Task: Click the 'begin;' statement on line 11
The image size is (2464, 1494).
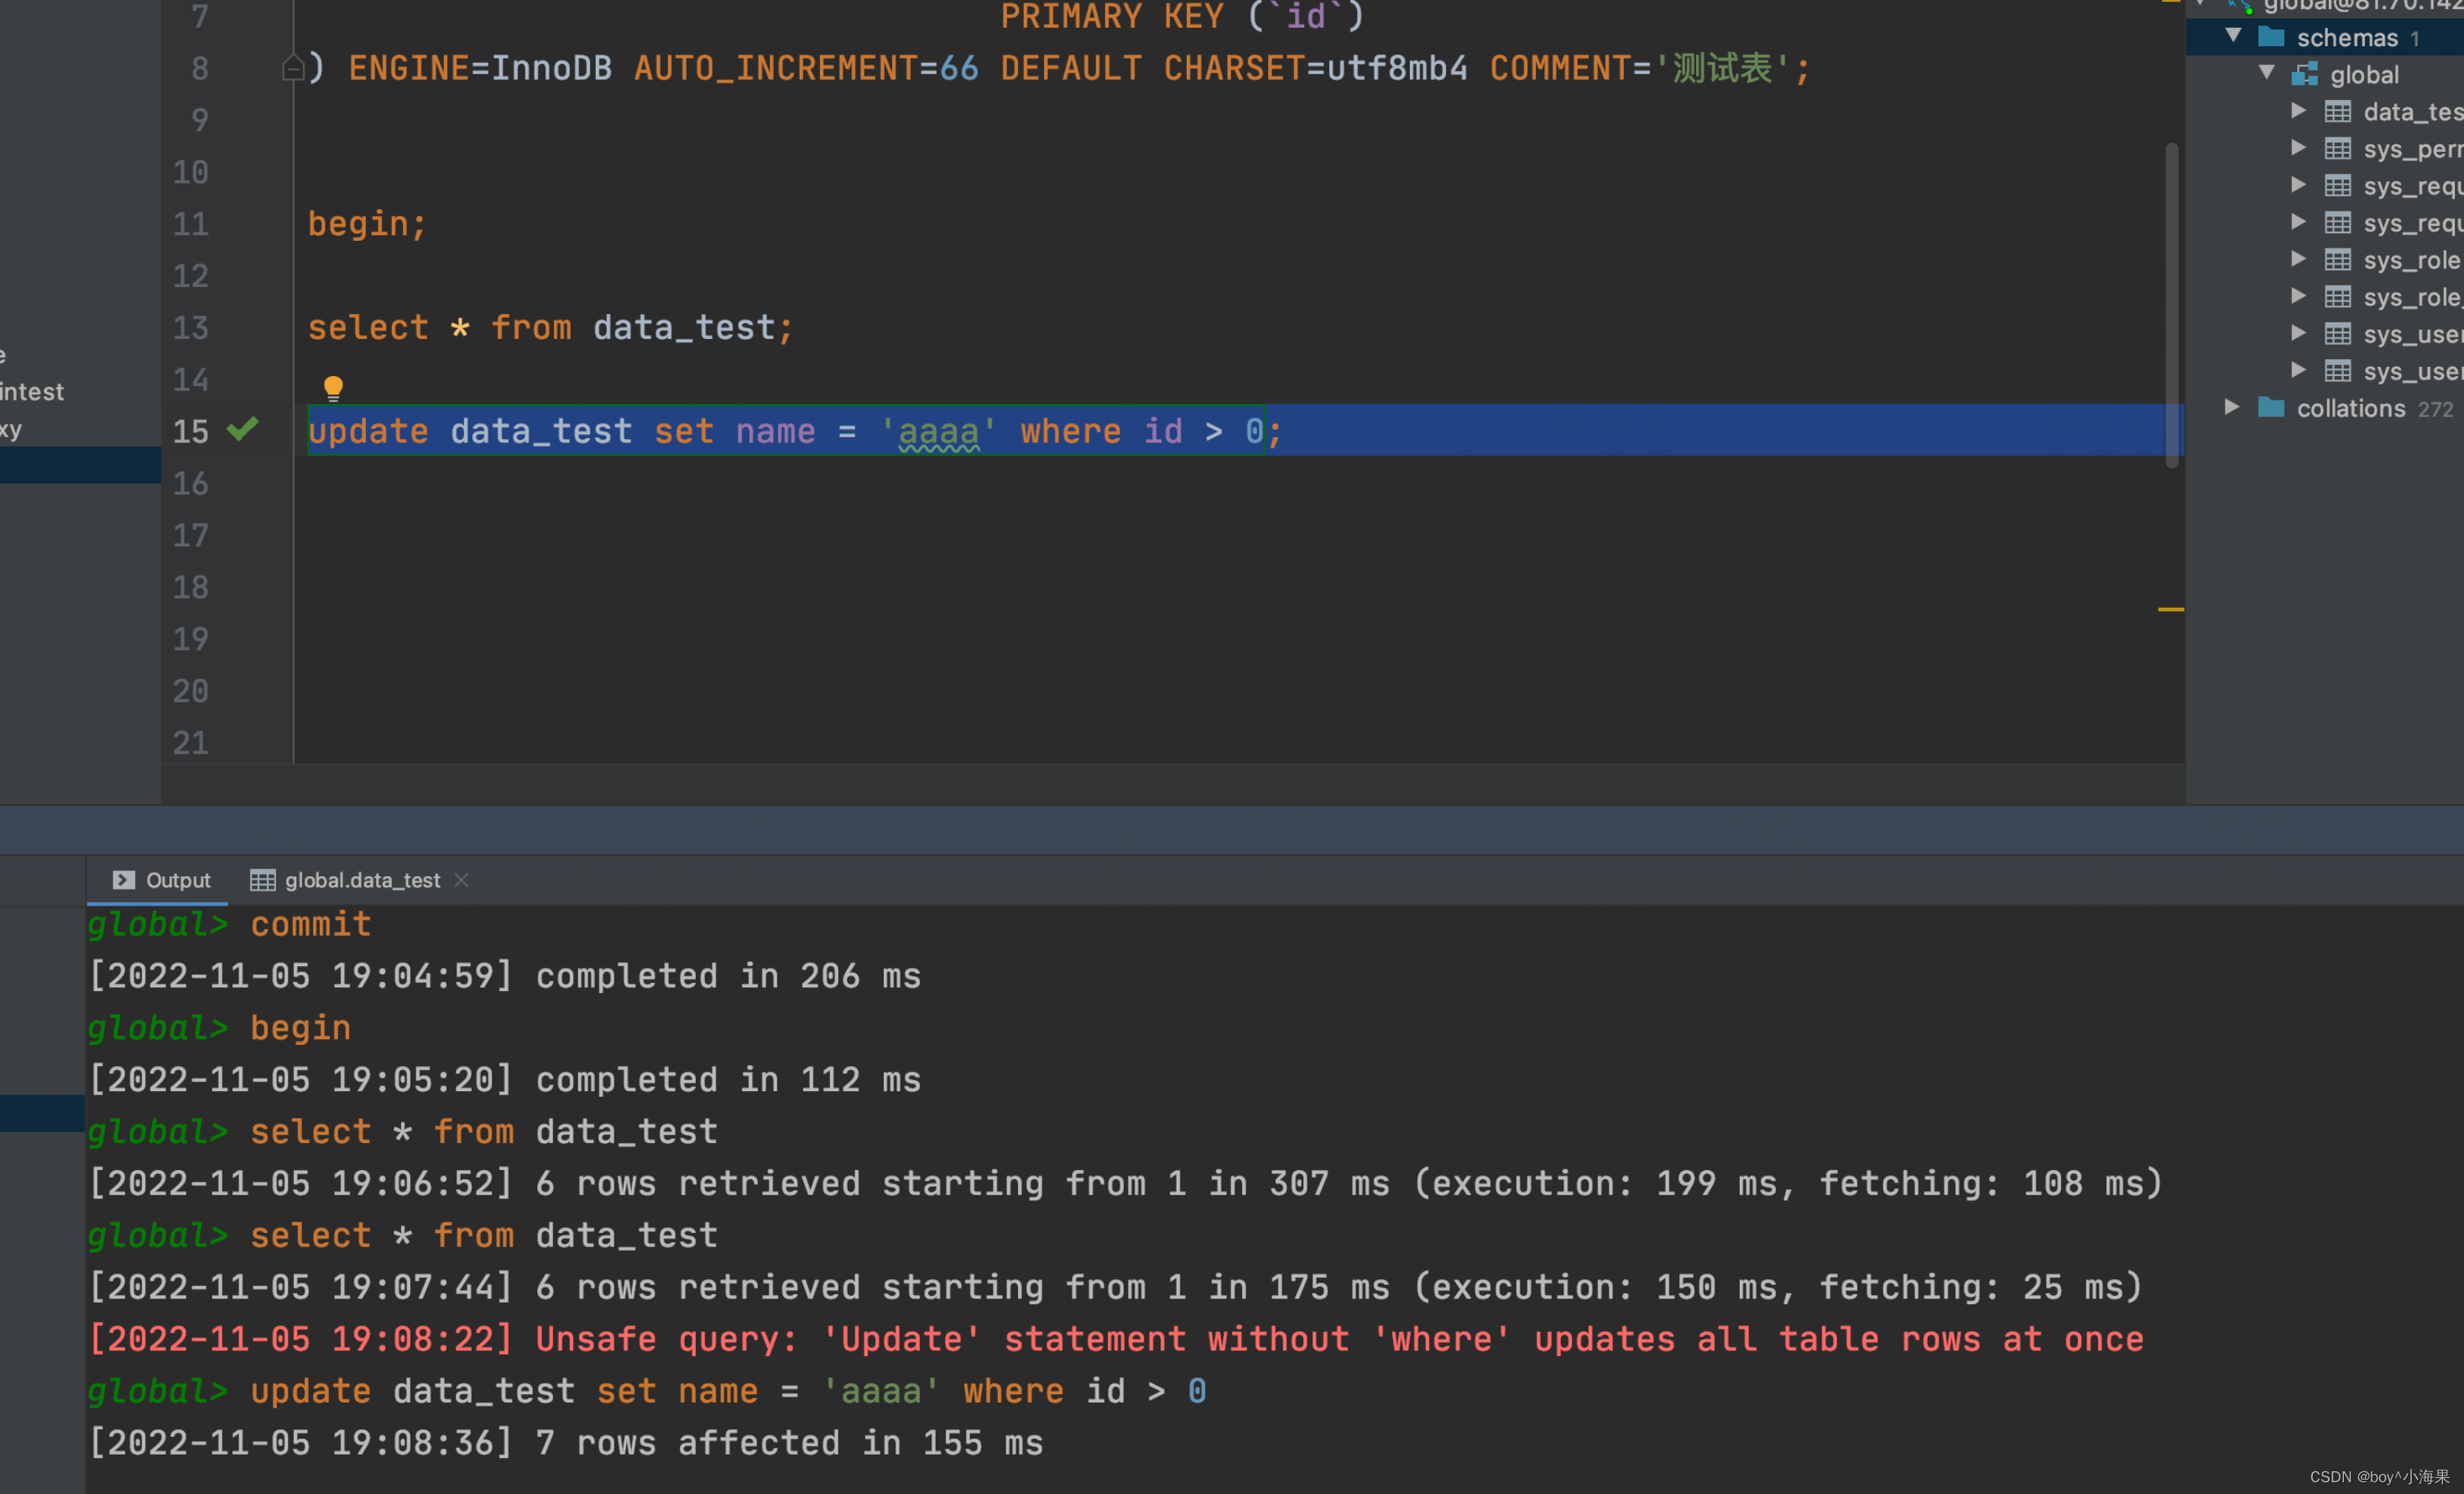Action: pyautogui.click(x=366, y=223)
